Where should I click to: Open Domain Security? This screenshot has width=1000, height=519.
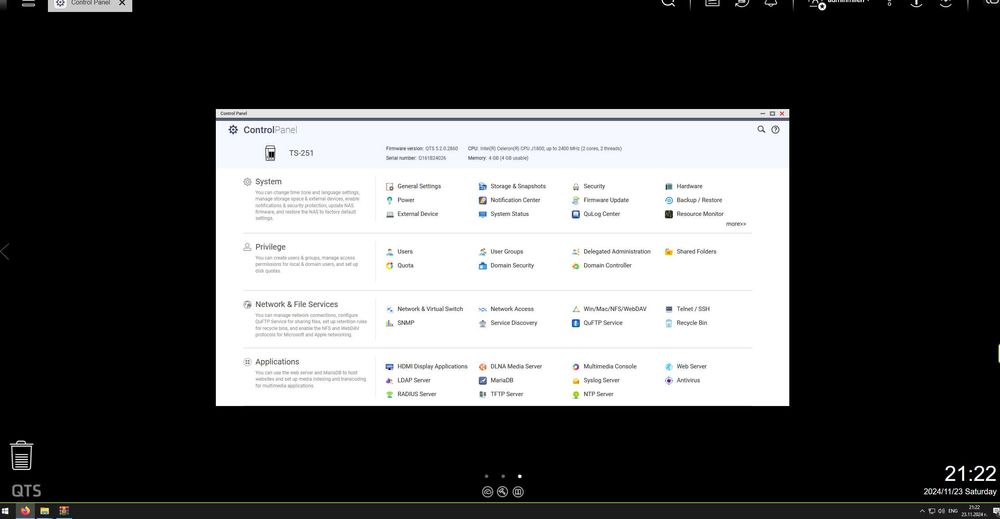tap(506, 266)
